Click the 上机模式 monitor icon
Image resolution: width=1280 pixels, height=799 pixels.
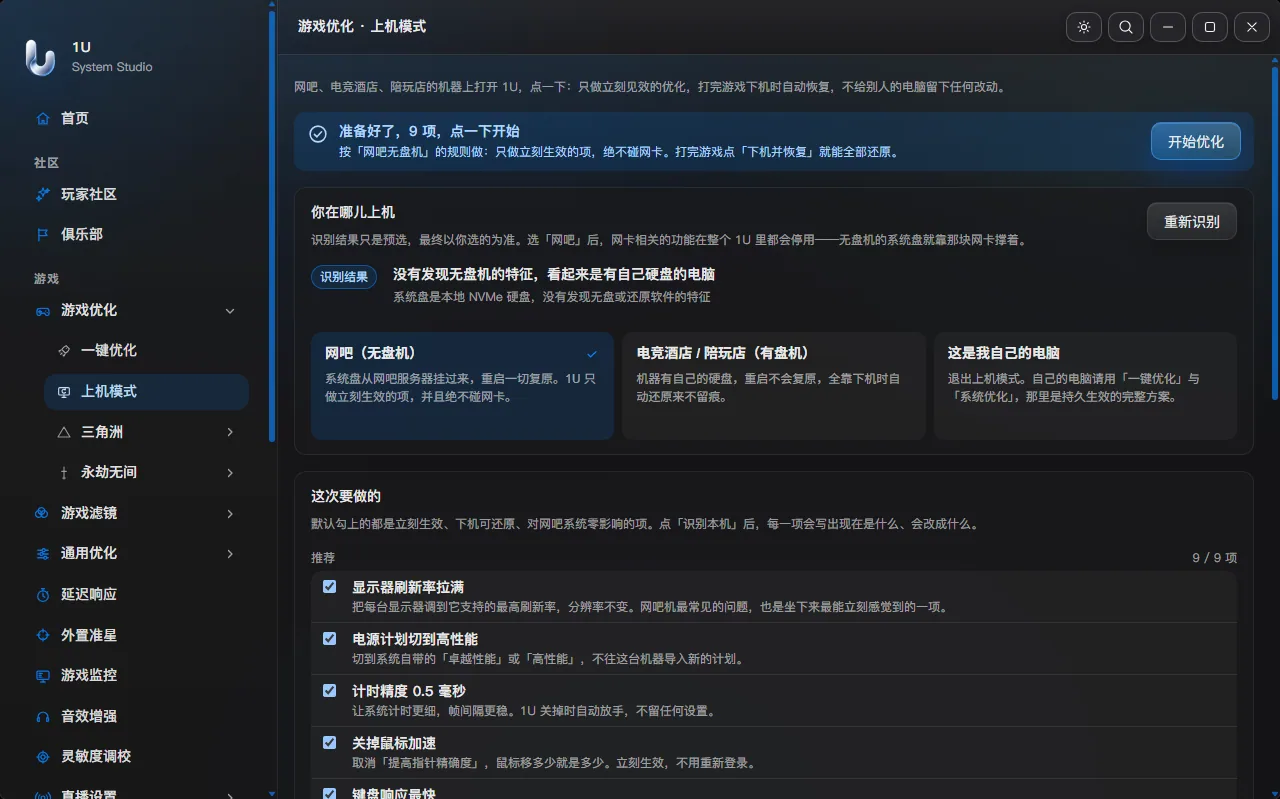(64, 391)
